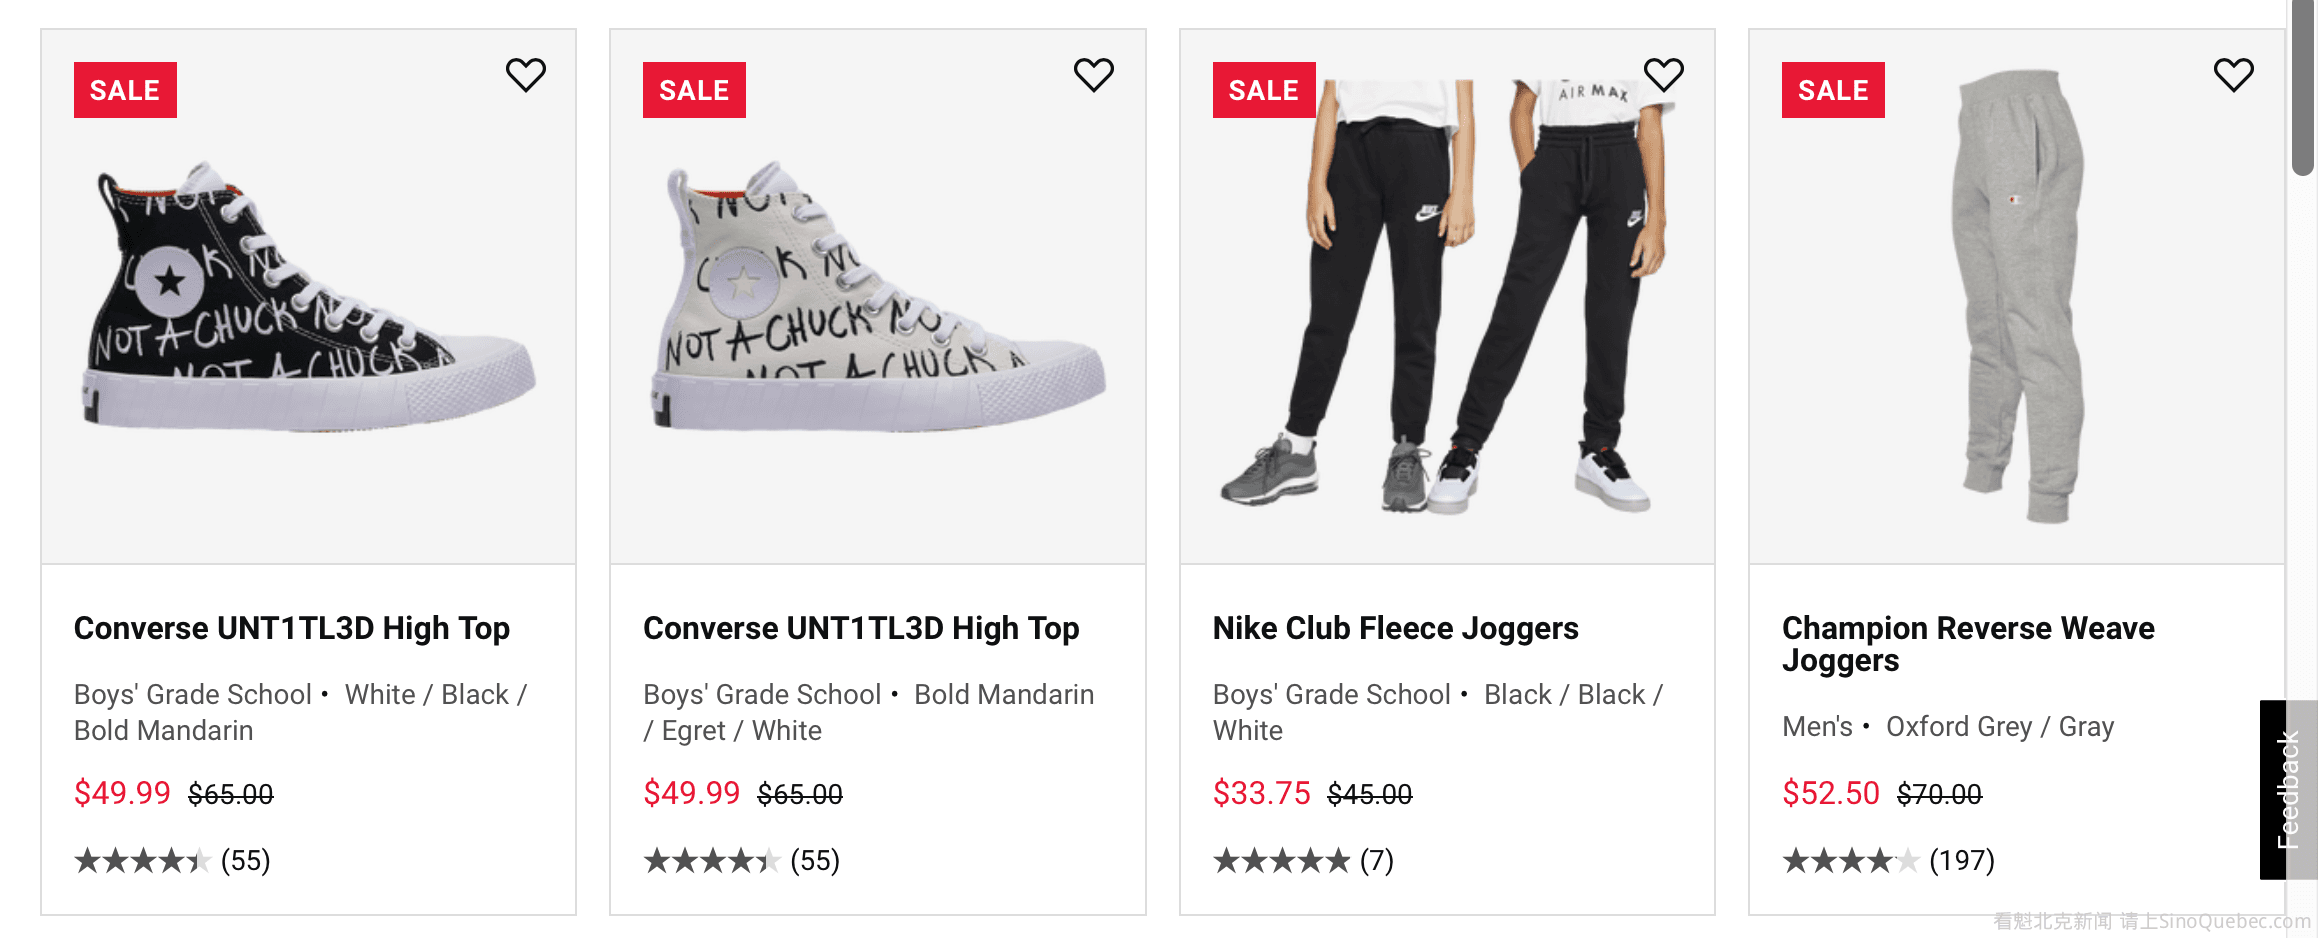Viewport: 2318px width, 938px height.
Task: Open Champion Reverse Weave Joggers title link
Action: click(x=1967, y=644)
